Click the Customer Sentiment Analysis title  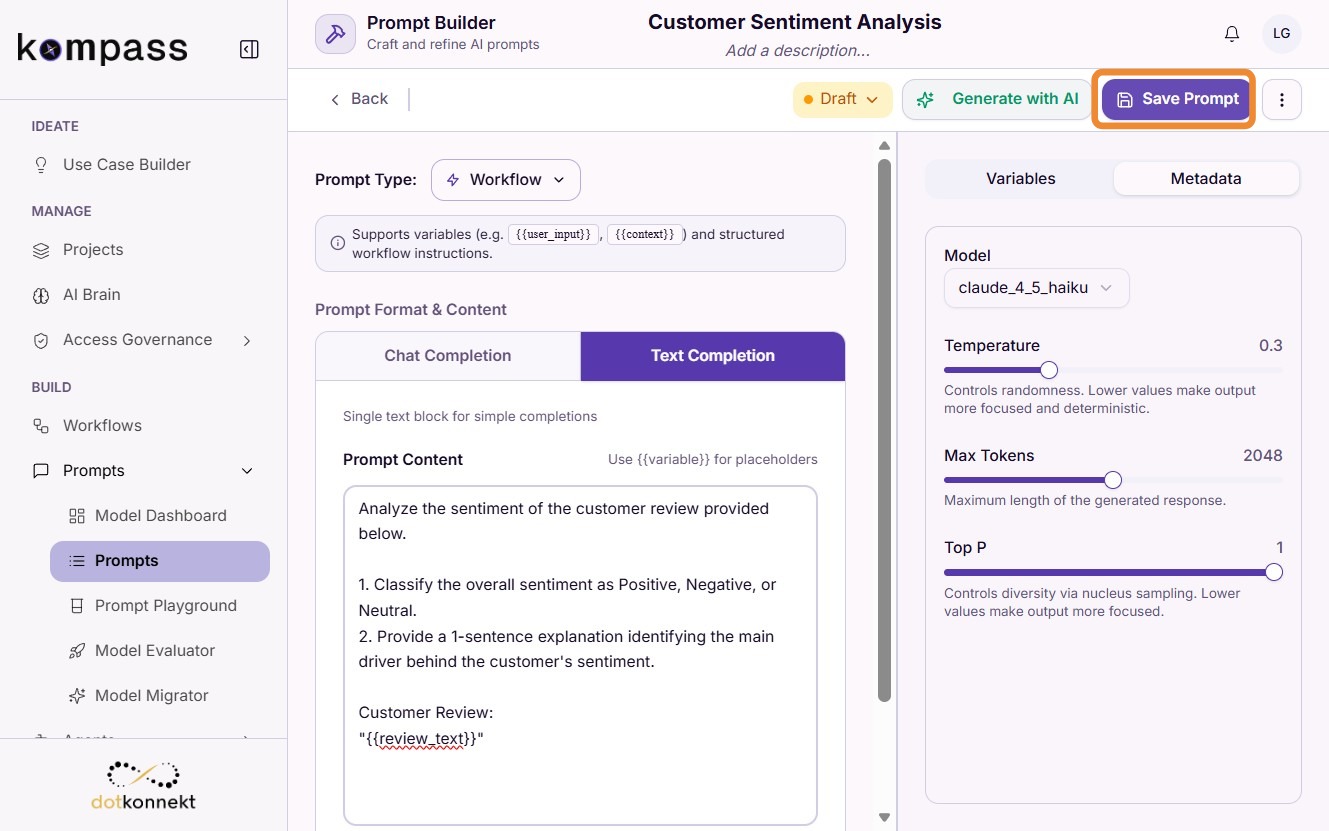[x=795, y=22]
